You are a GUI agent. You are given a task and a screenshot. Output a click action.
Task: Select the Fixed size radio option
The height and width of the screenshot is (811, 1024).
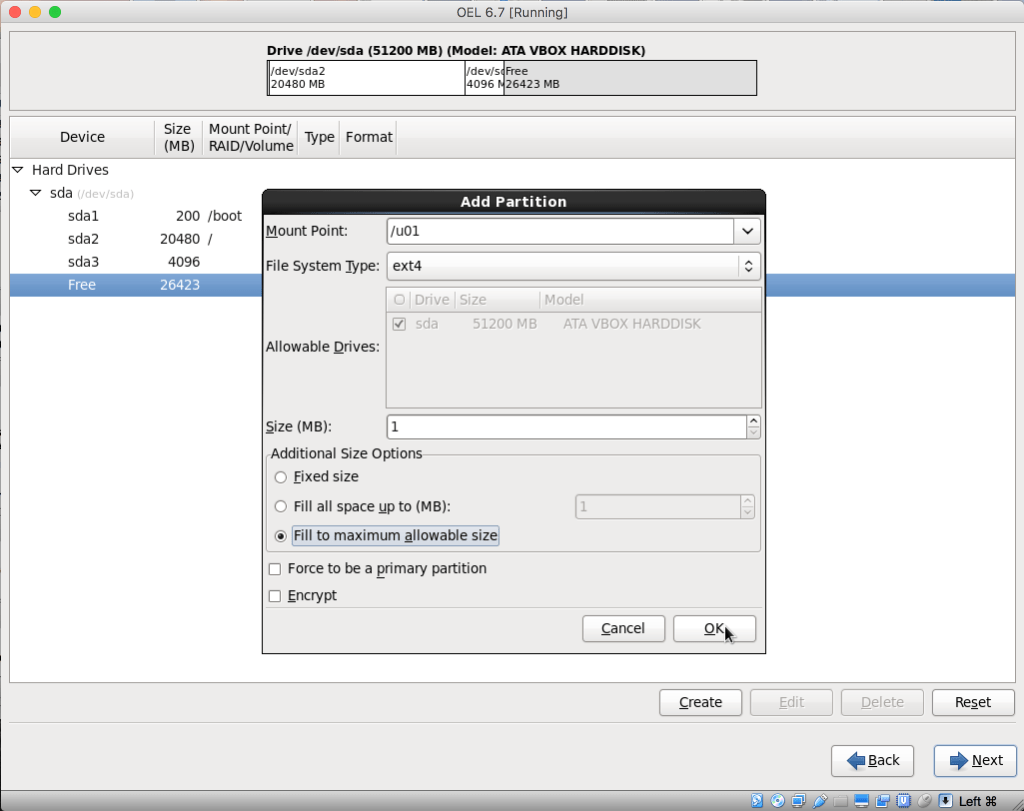[281, 477]
